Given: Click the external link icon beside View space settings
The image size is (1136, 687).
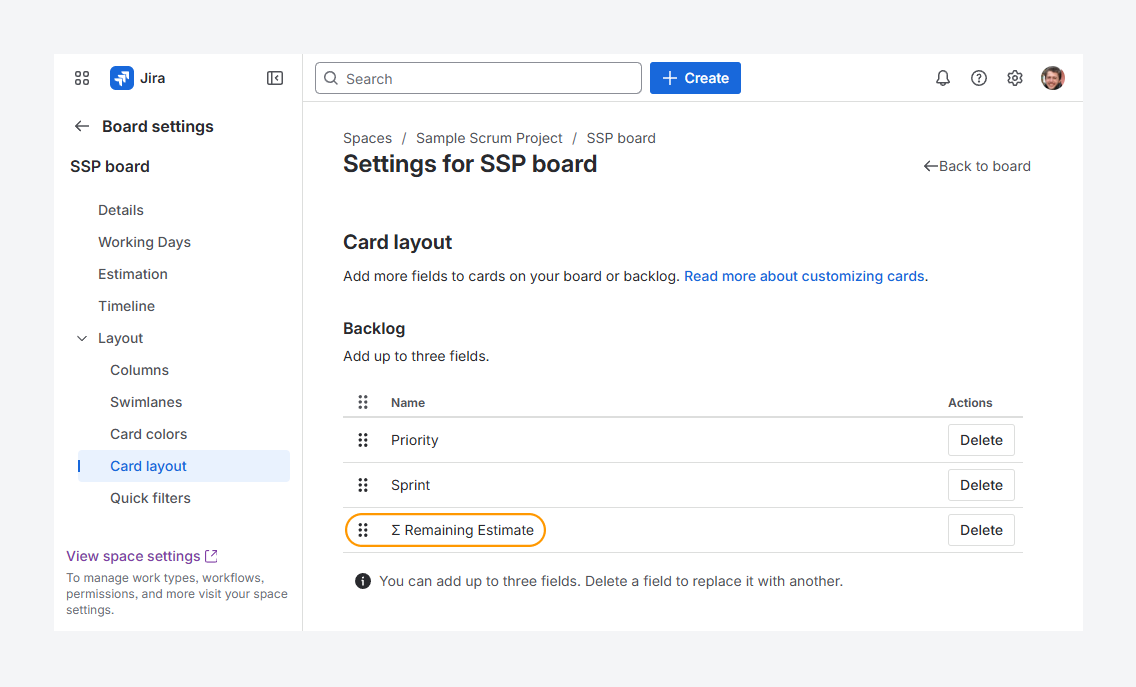Looking at the screenshot, I should coord(212,556).
